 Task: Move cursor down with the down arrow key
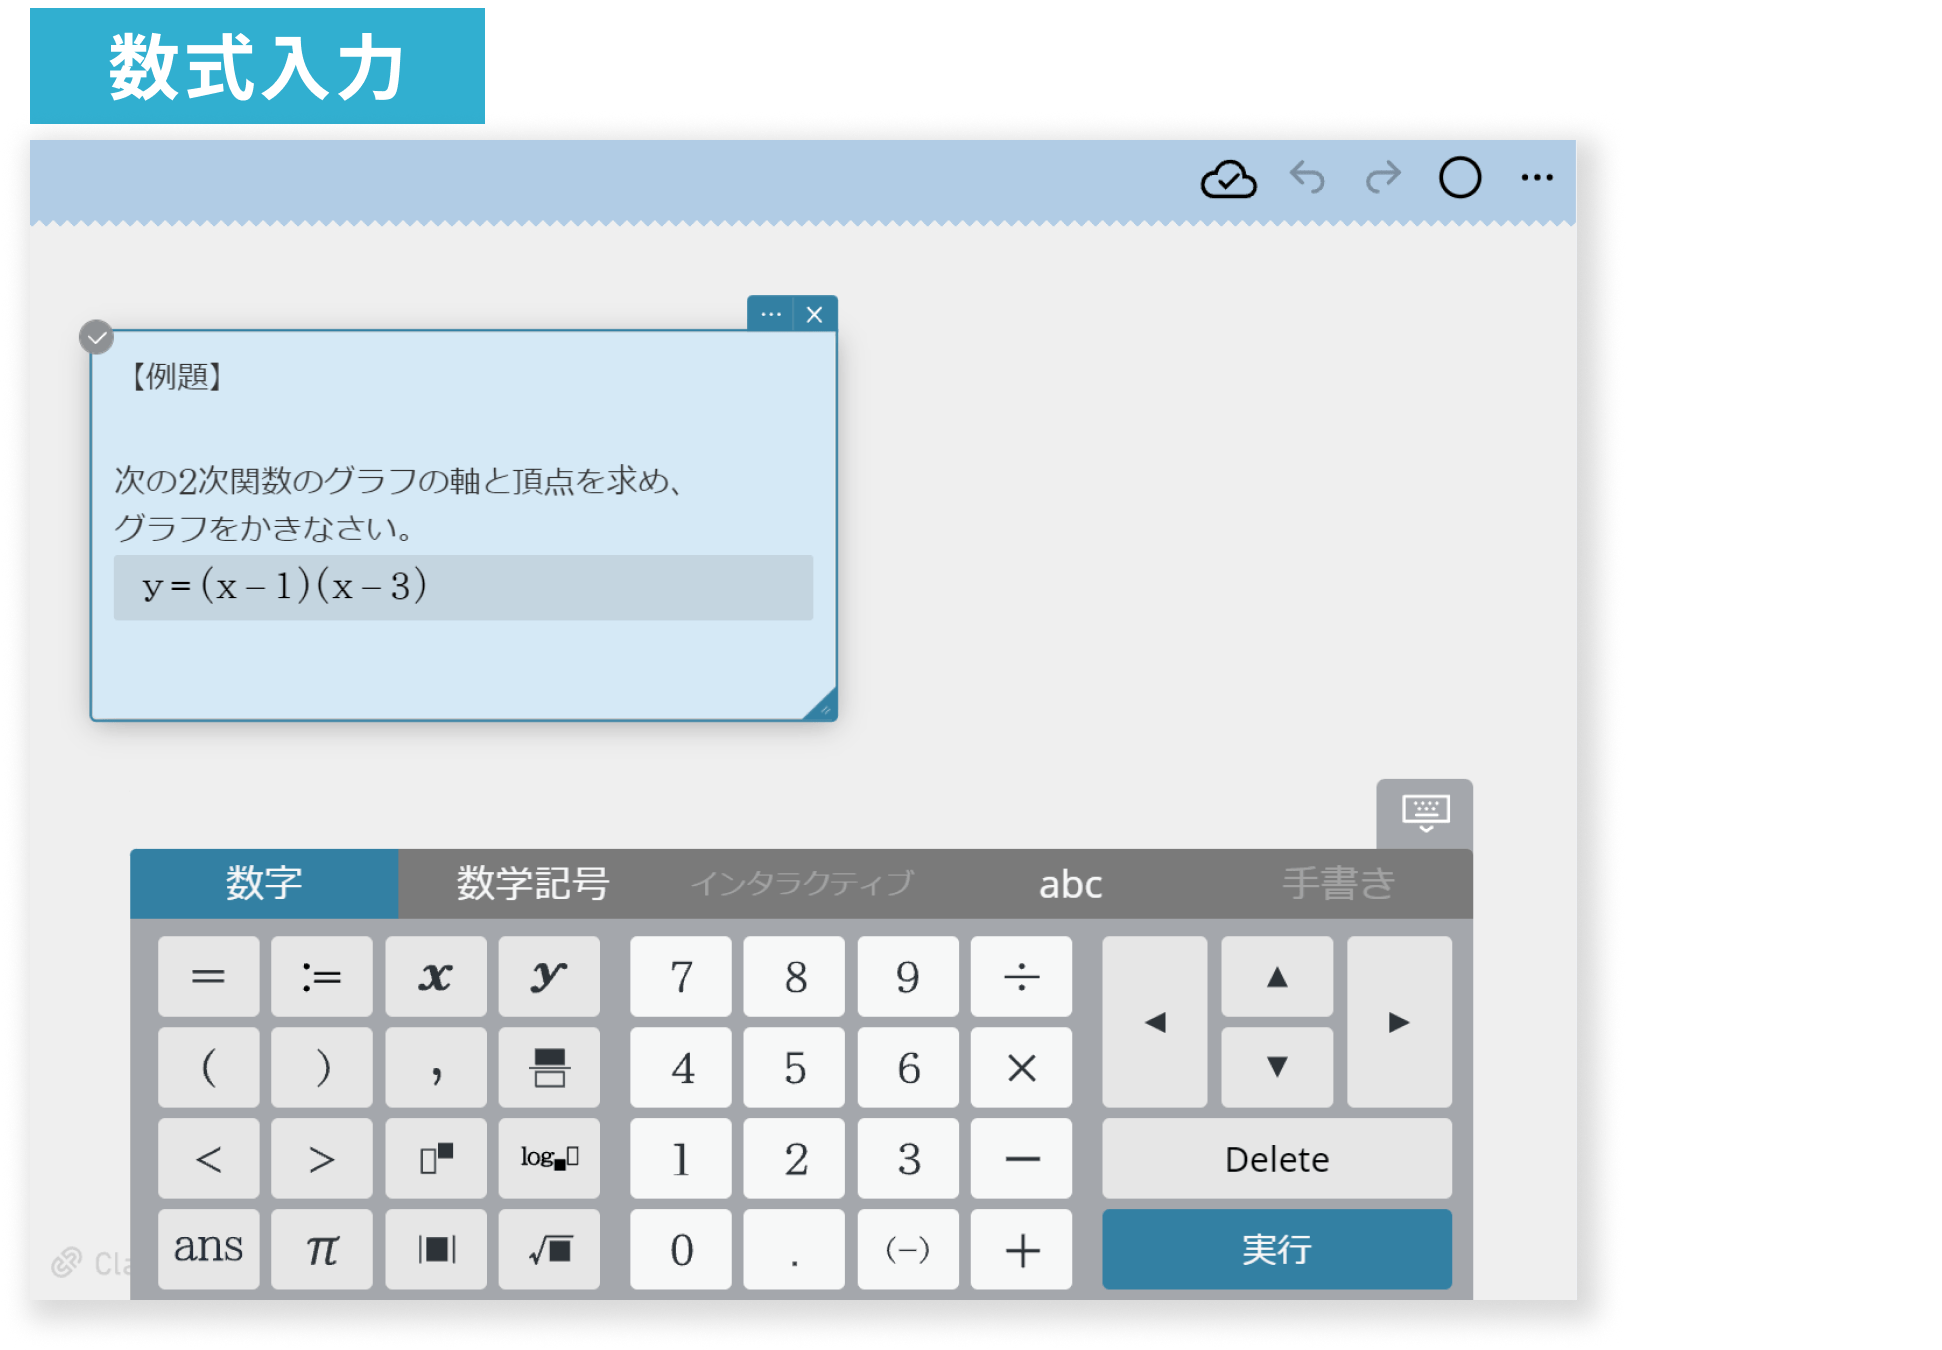point(1277,1068)
